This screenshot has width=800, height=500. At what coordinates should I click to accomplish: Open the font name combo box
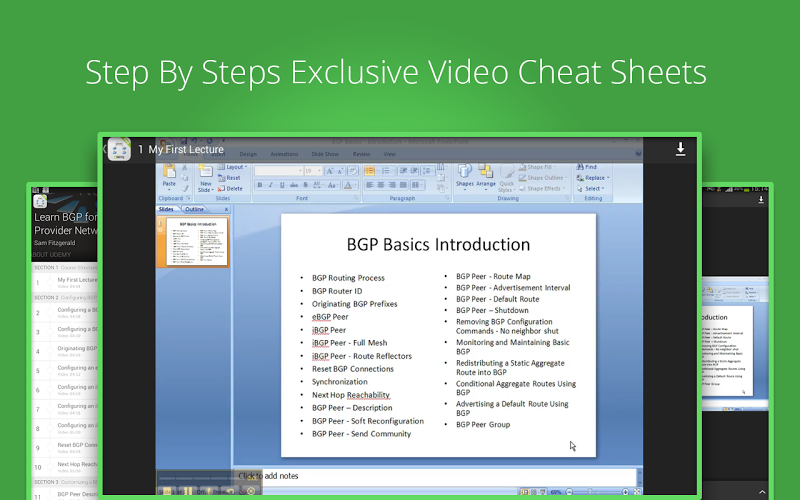coord(279,170)
